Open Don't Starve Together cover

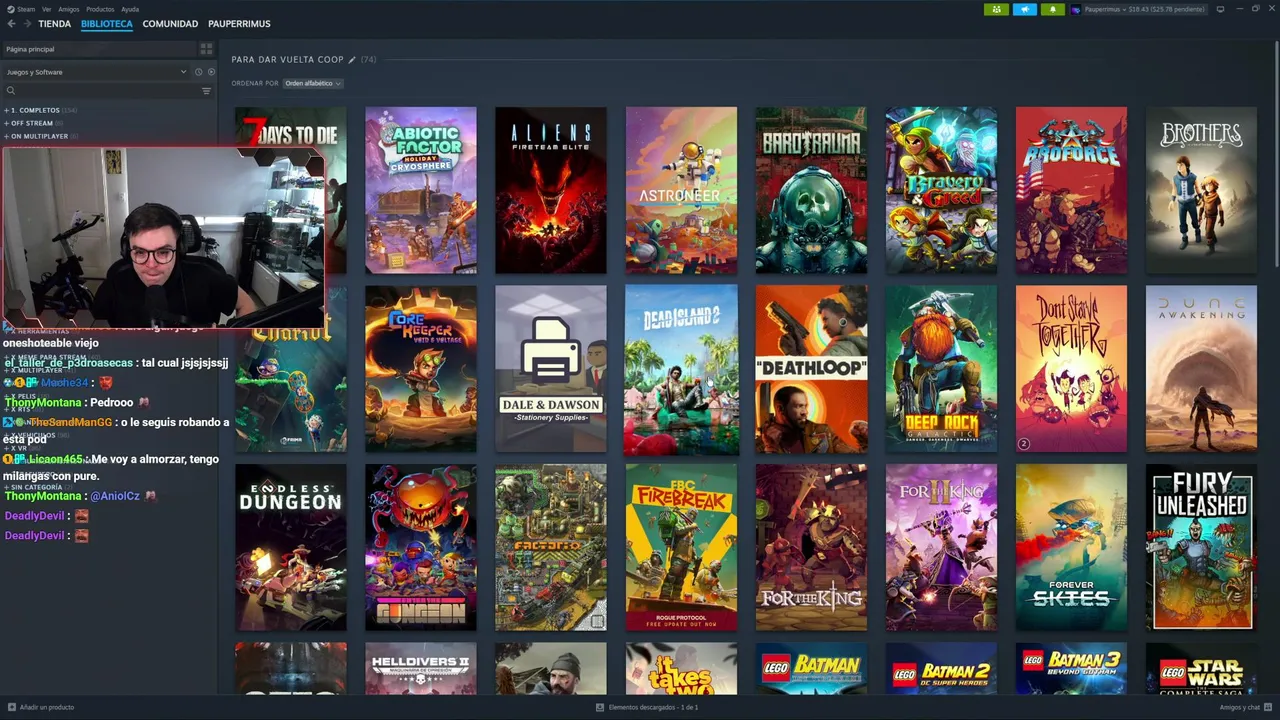[1071, 369]
